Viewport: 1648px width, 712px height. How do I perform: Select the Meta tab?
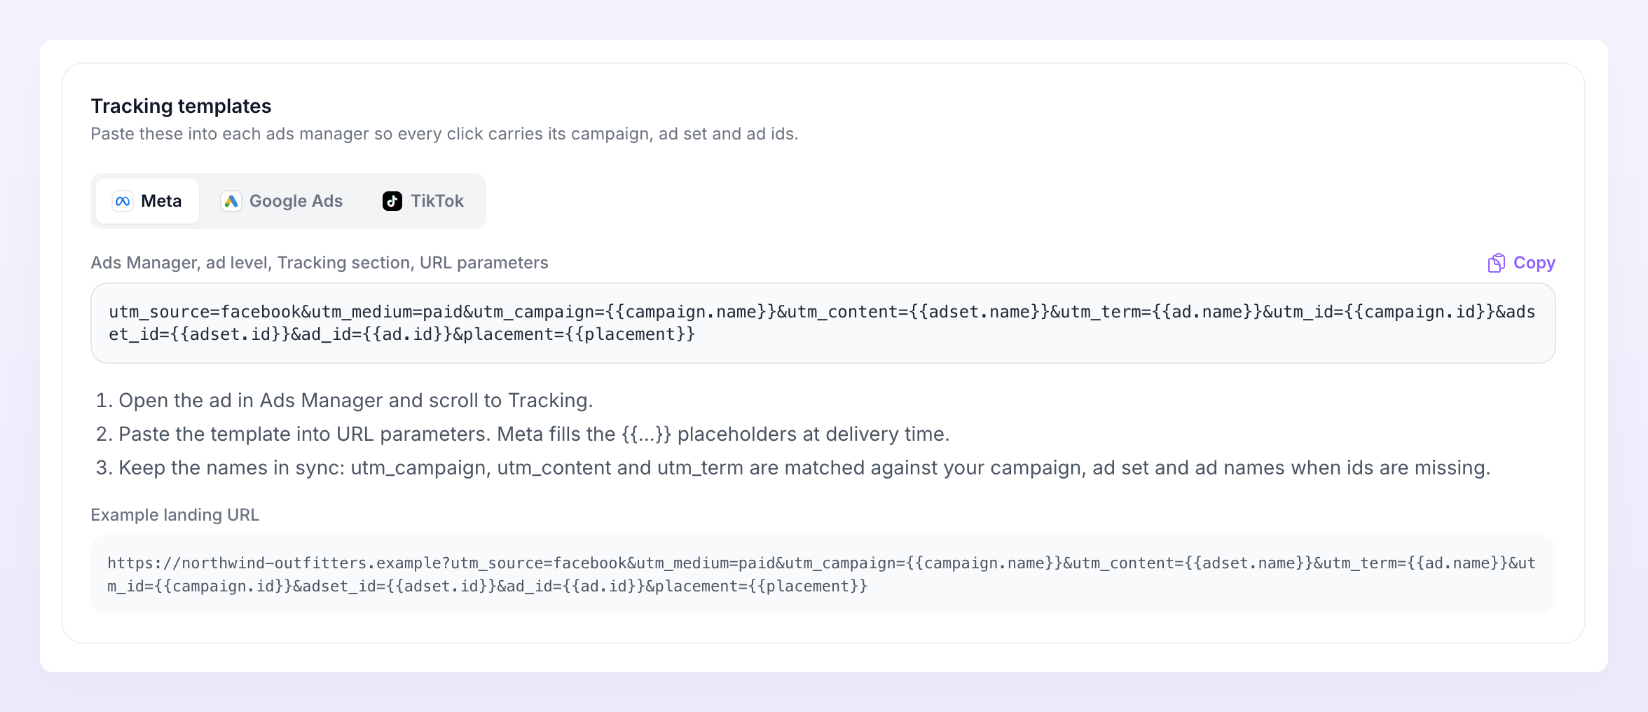pos(147,201)
